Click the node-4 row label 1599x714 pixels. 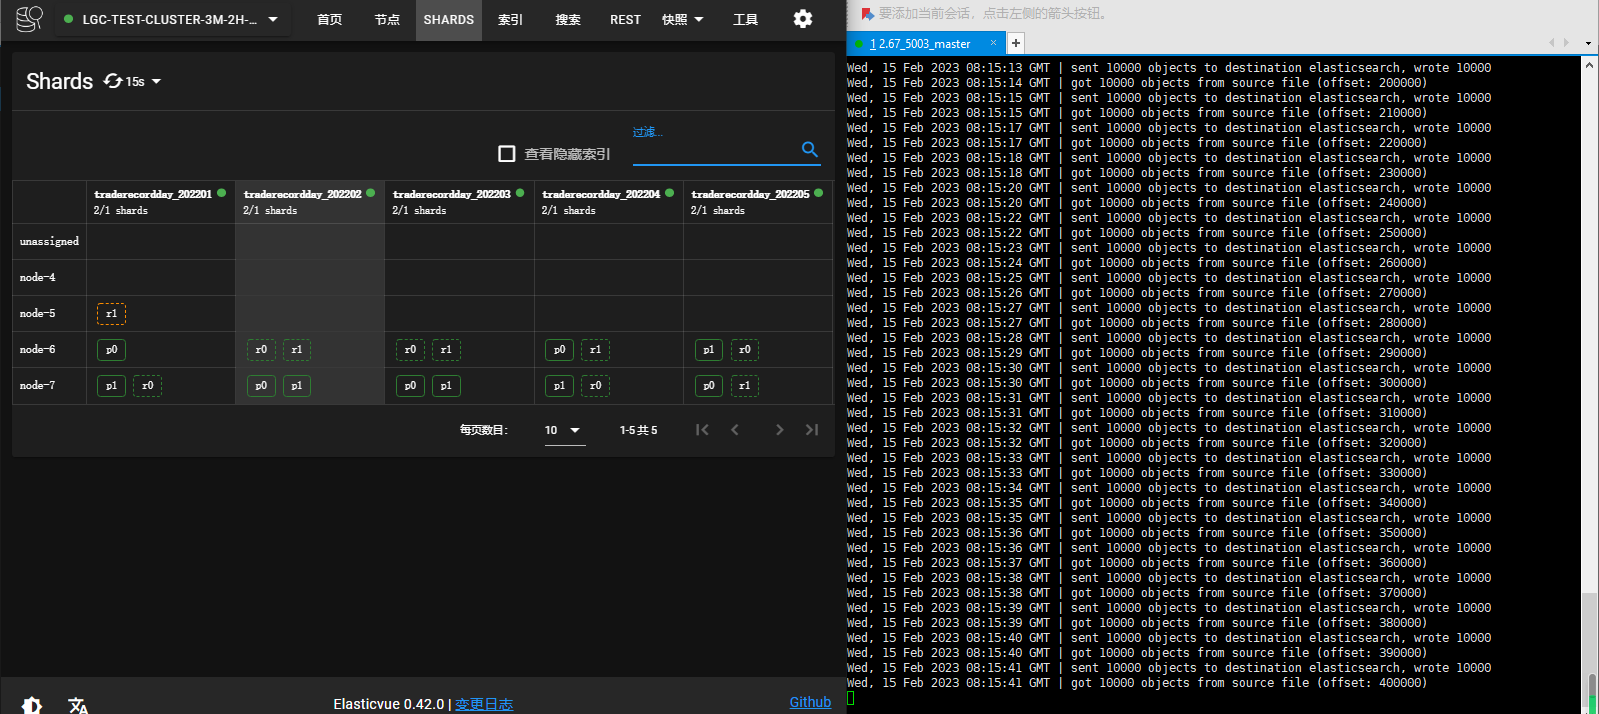(38, 278)
